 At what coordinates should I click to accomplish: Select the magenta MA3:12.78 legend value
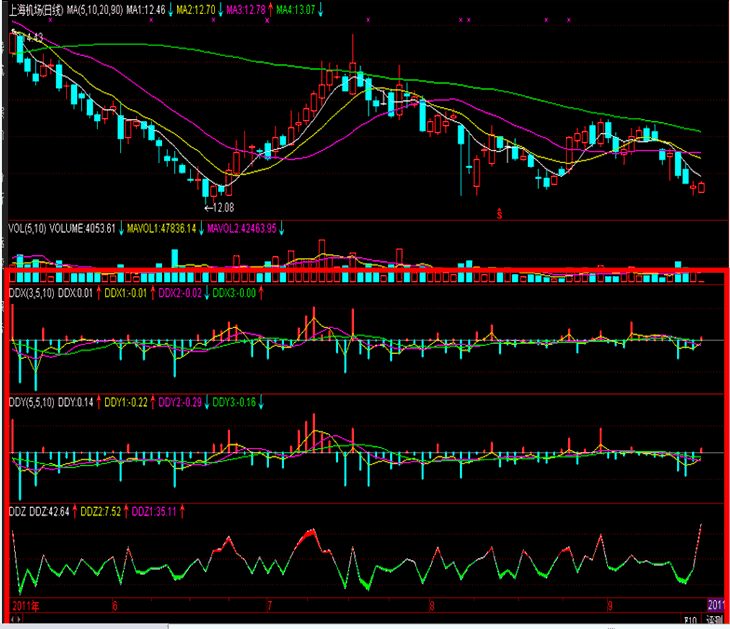[x=246, y=9]
